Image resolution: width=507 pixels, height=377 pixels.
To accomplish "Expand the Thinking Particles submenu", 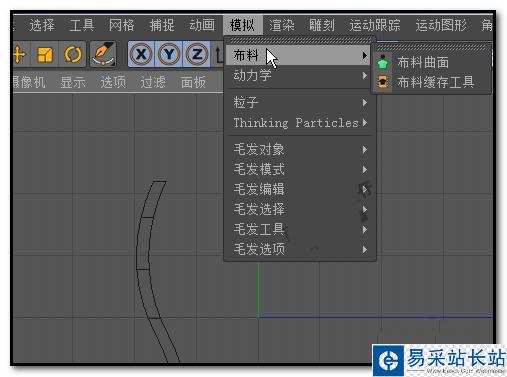I will (x=299, y=123).
